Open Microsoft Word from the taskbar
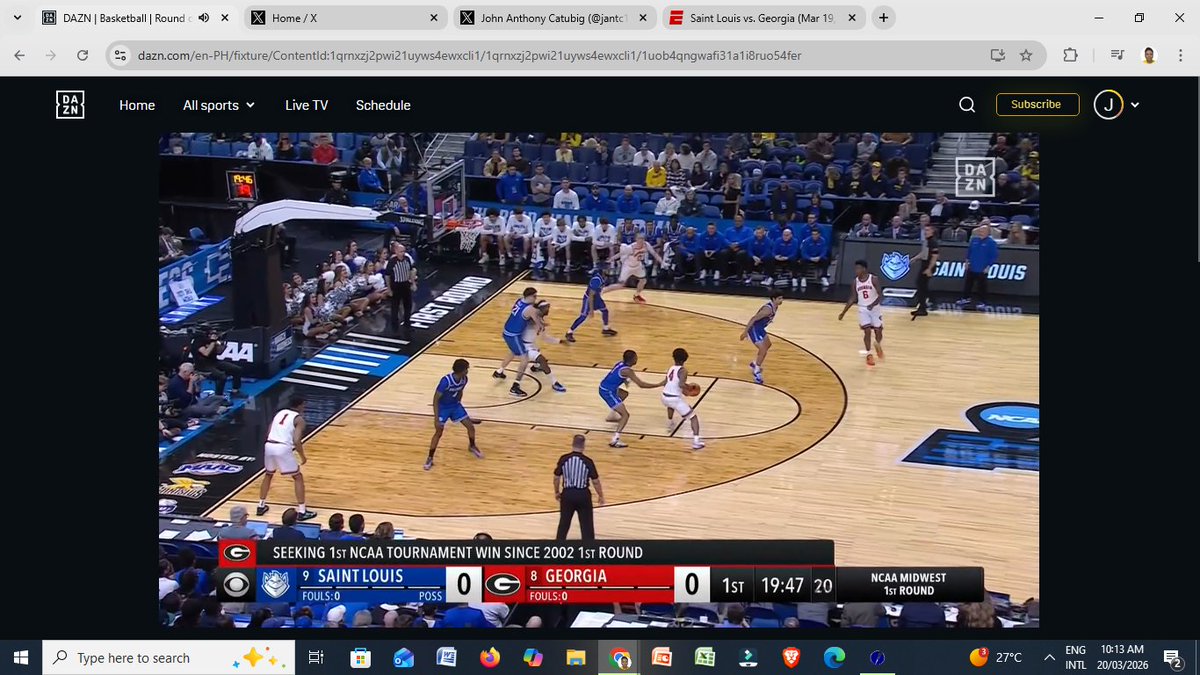Viewport: 1200px width, 675px height. click(446, 658)
